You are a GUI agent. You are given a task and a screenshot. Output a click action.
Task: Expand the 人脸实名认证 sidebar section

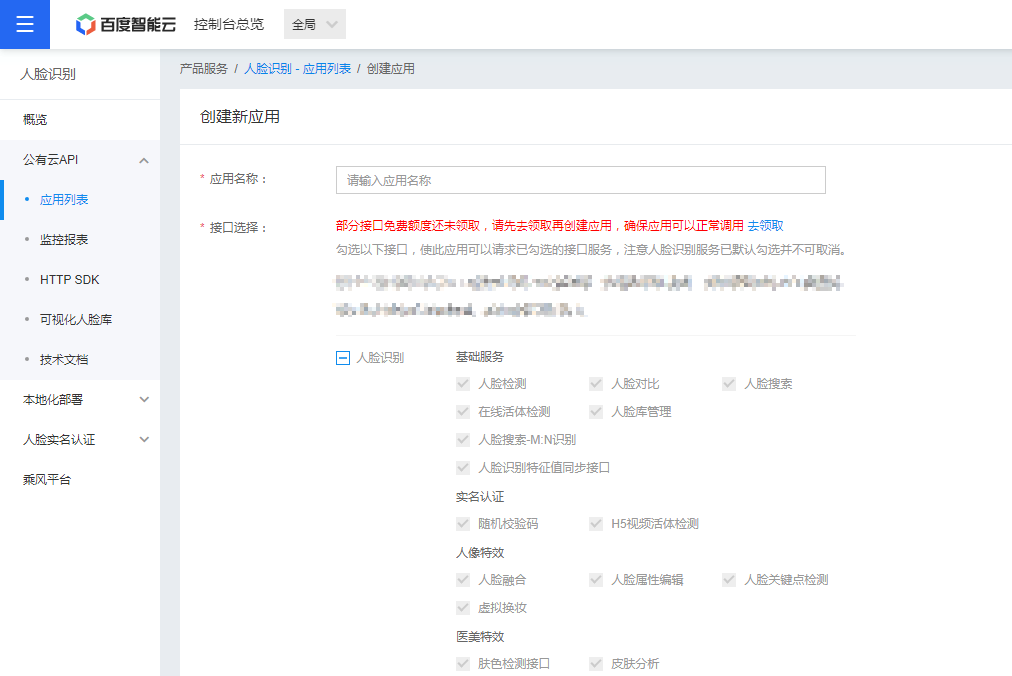pyautogui.click(x=144, y=440)
